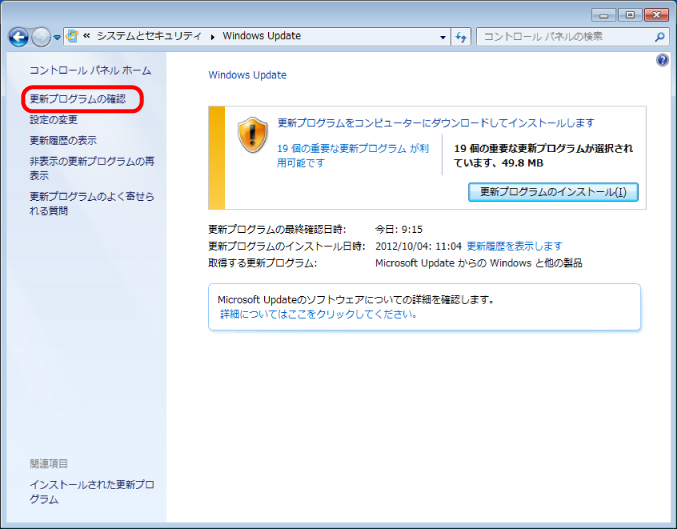Open 設定の変更

pyautogui.click(x=54, y=120)
